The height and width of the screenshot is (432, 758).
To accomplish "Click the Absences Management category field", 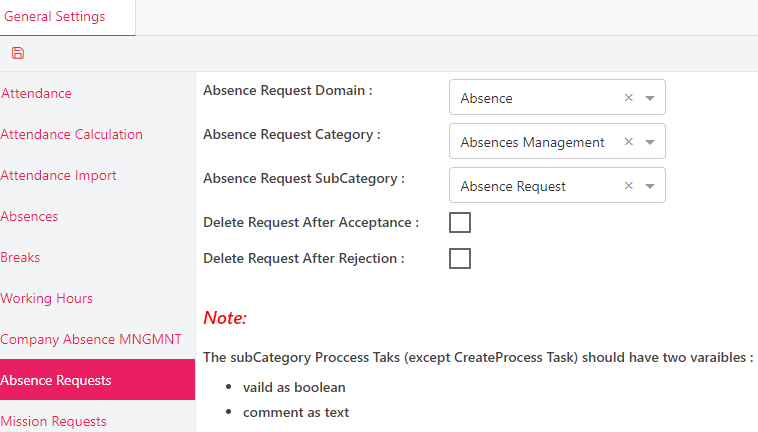I will click(535, 142).
